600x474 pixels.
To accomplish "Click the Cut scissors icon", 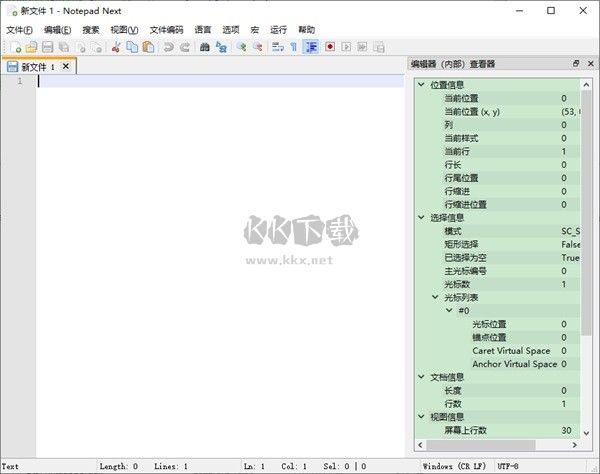I will pyautogui.click(x=116, y=47).
